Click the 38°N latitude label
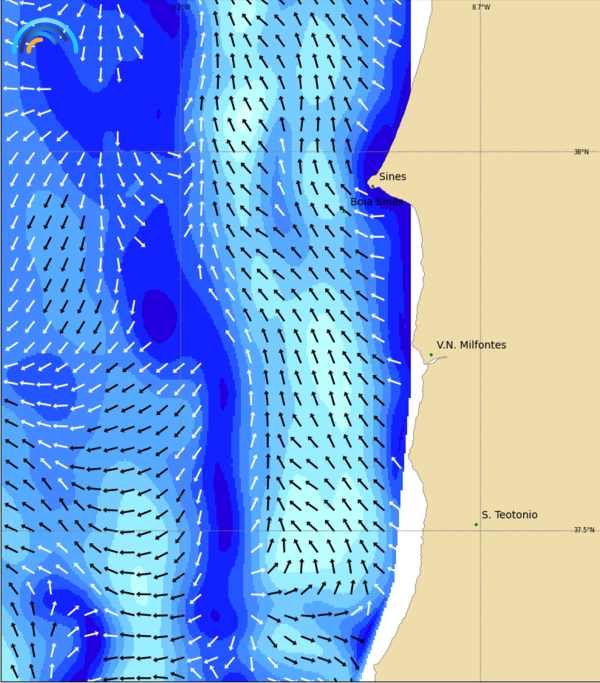Screen dimensions: 600x683 581,152
